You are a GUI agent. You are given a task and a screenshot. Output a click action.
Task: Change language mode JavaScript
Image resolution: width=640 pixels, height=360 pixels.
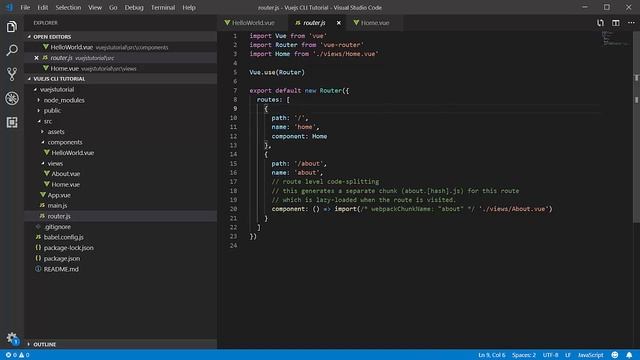pos(590,355)
